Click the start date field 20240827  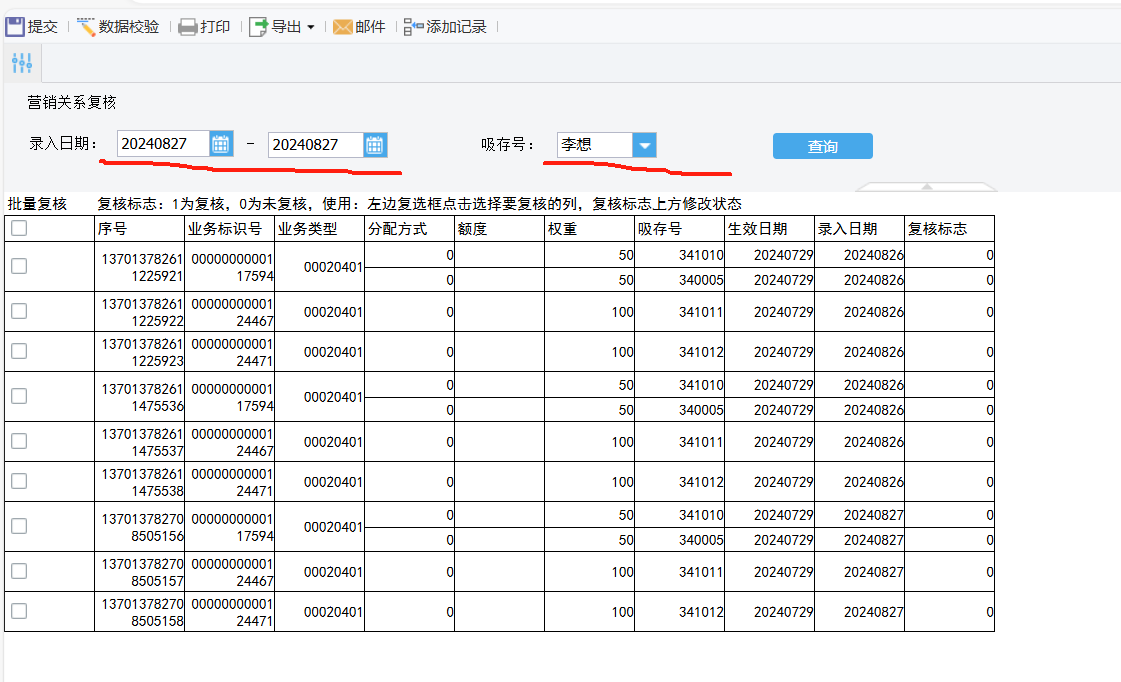pyautogui.click(x=163, y=144)
